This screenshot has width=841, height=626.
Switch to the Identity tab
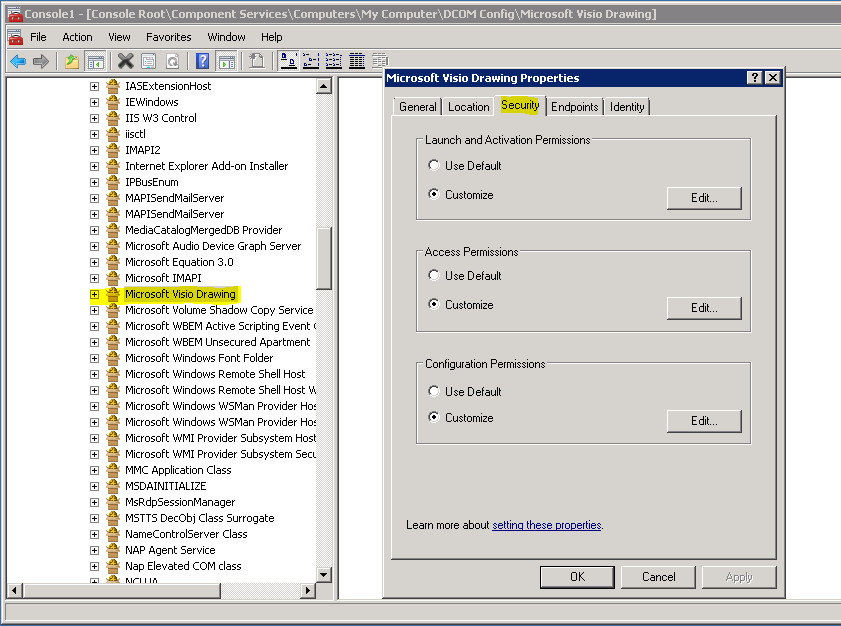point(627,107)
